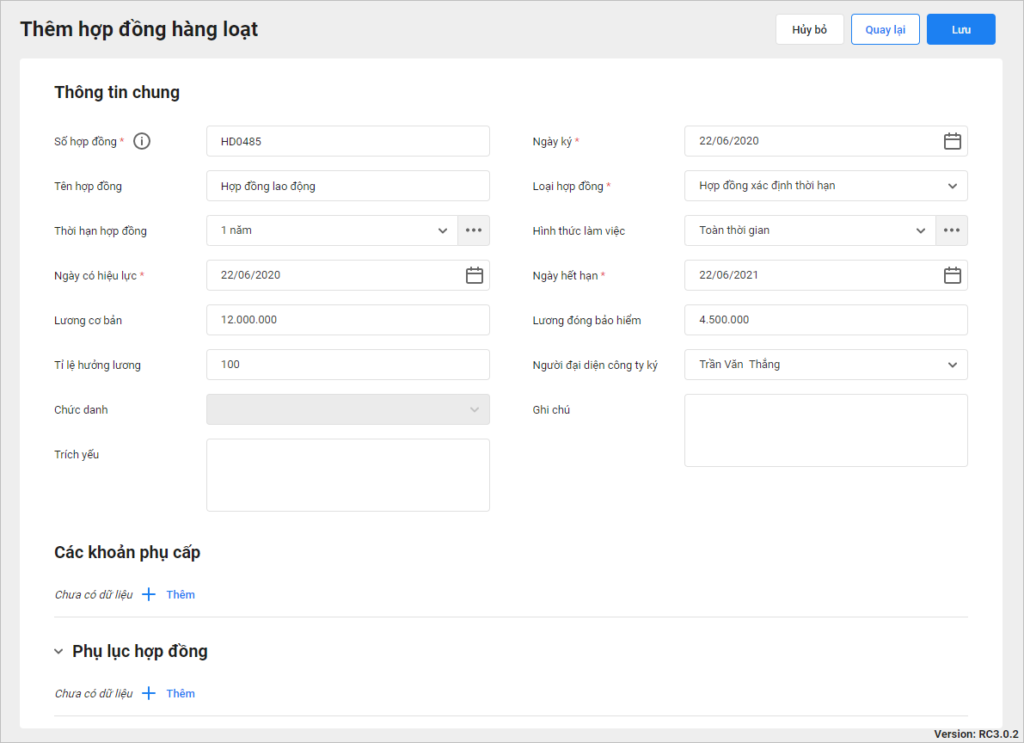1024x743 pixels.
Task: Click the Quay lại button
Action: coord(885,30)
